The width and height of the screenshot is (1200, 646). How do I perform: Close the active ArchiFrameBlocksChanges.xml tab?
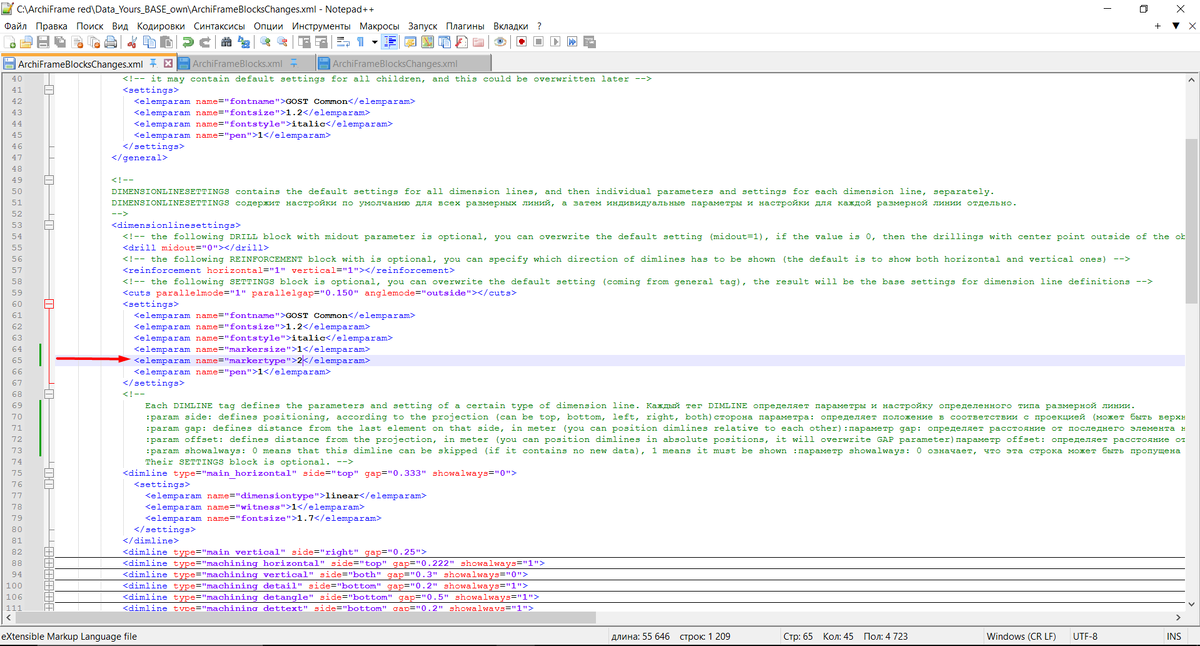pos(168,63)
